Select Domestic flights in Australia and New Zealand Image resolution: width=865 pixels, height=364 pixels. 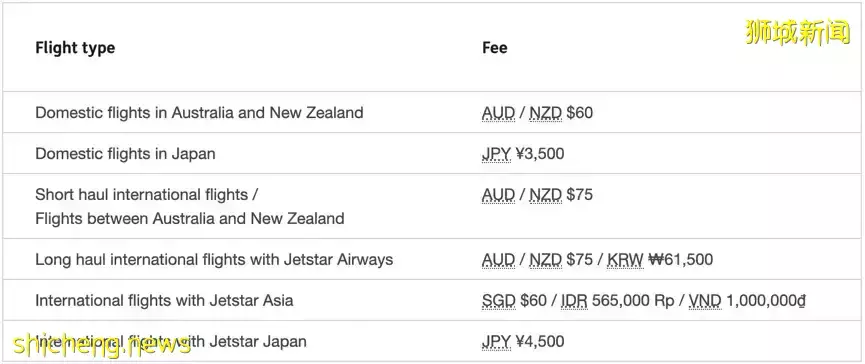pyautogui.click(x=199, y=113)
